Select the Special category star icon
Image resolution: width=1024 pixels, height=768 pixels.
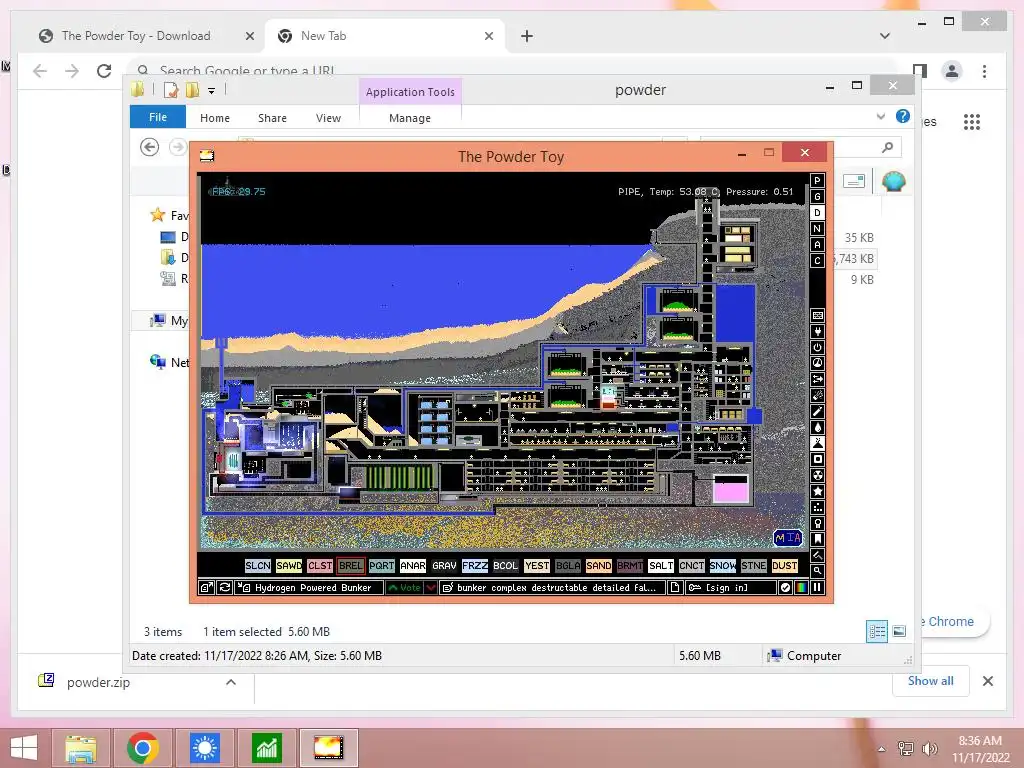817,491
